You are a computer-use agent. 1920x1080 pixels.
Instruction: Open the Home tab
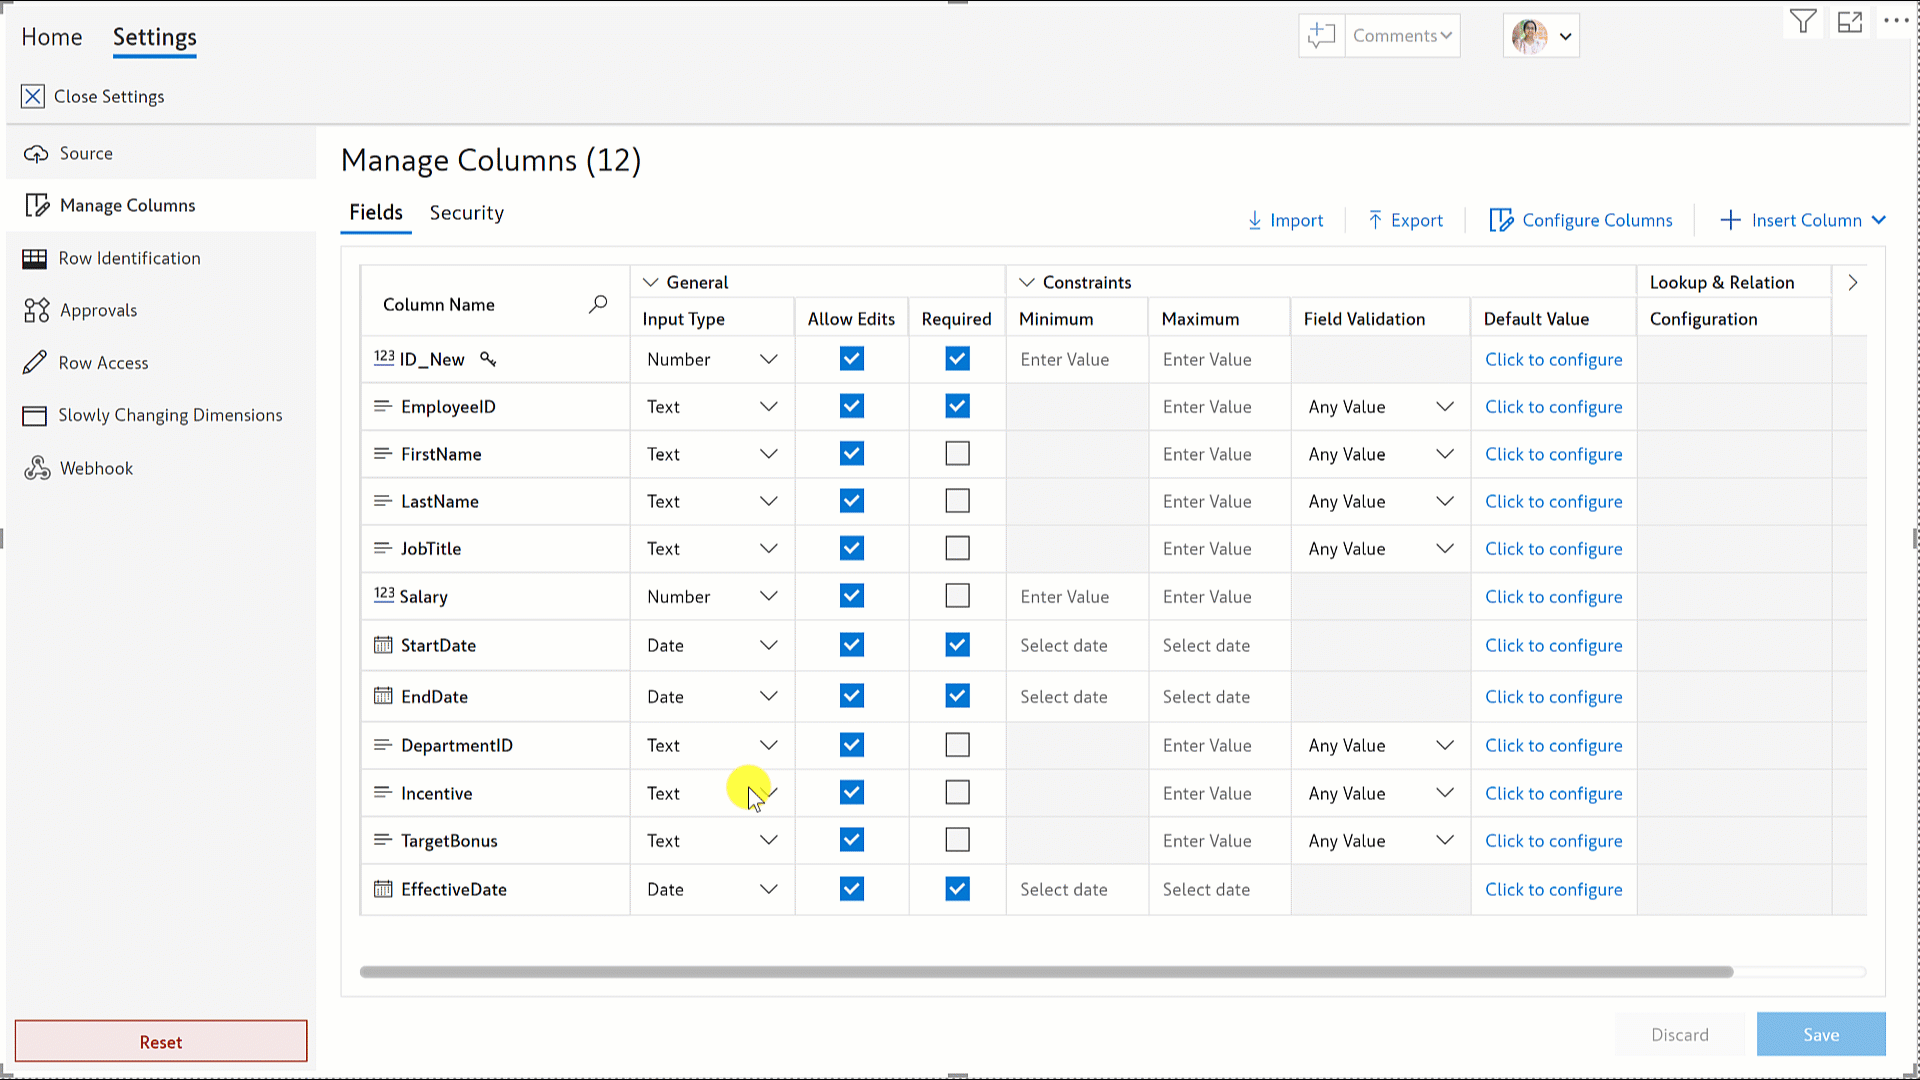point(52,37)
